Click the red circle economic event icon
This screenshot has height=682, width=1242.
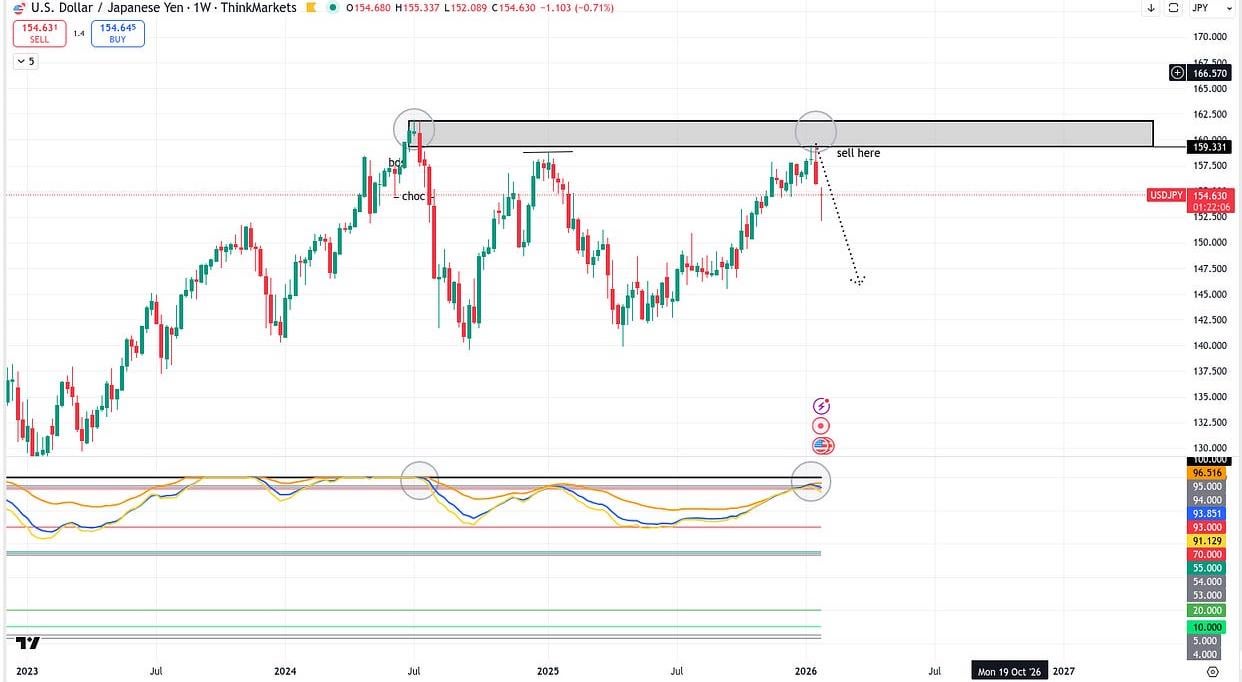(x=822, y=426)
